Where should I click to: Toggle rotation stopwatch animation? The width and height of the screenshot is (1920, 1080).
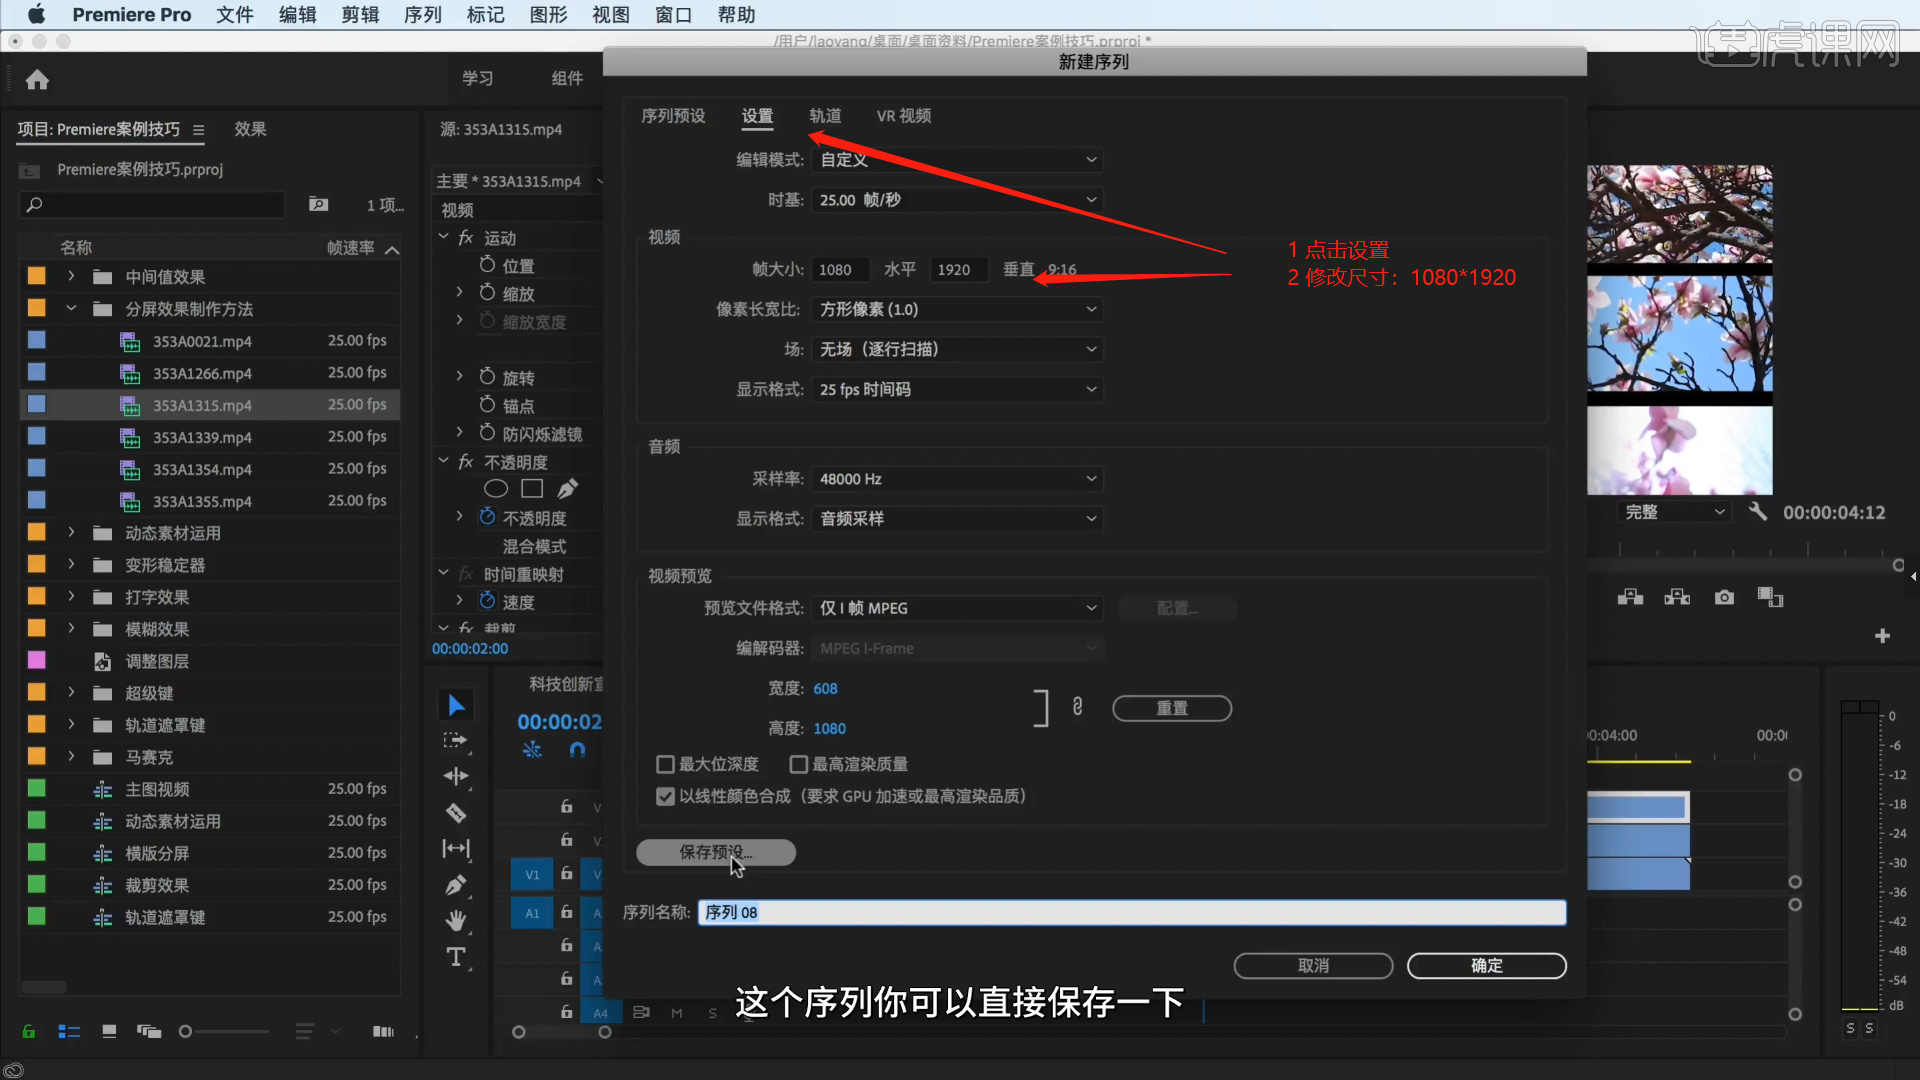tap(487, 376)
